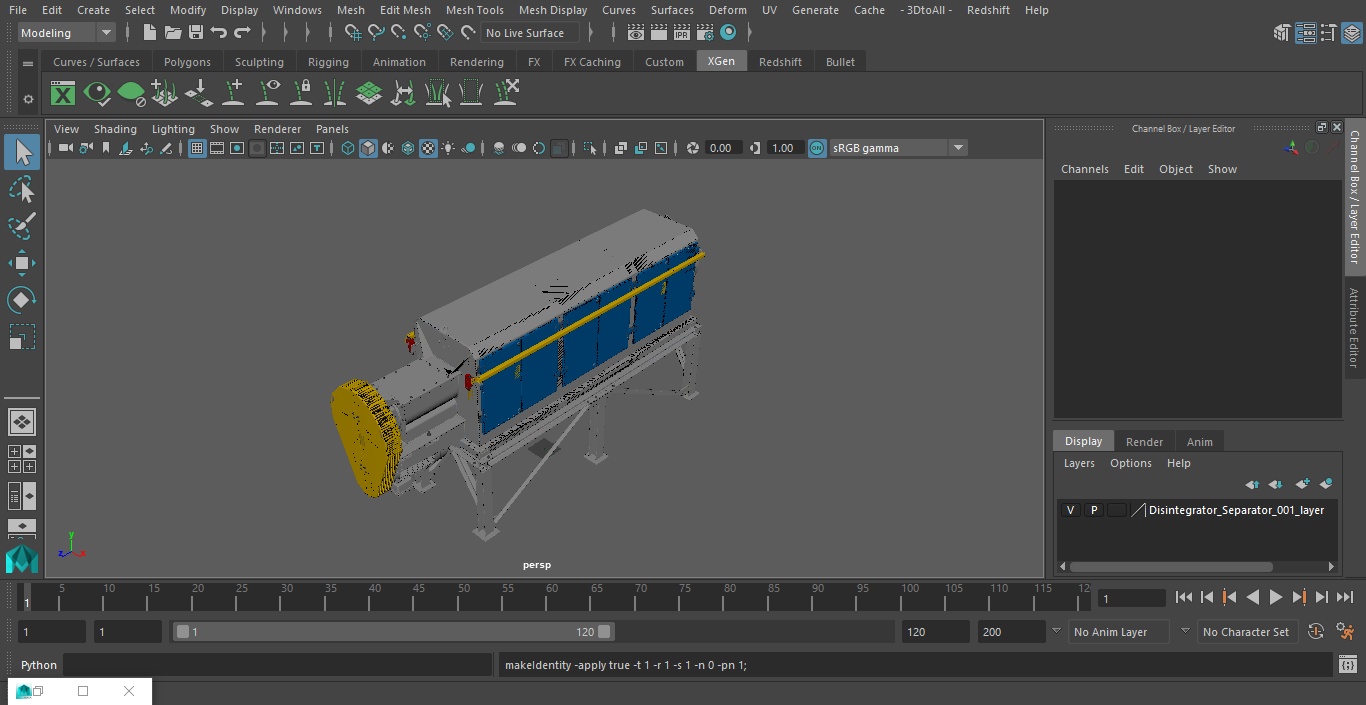
Task: Open the File menu
Action: (18, 10)
